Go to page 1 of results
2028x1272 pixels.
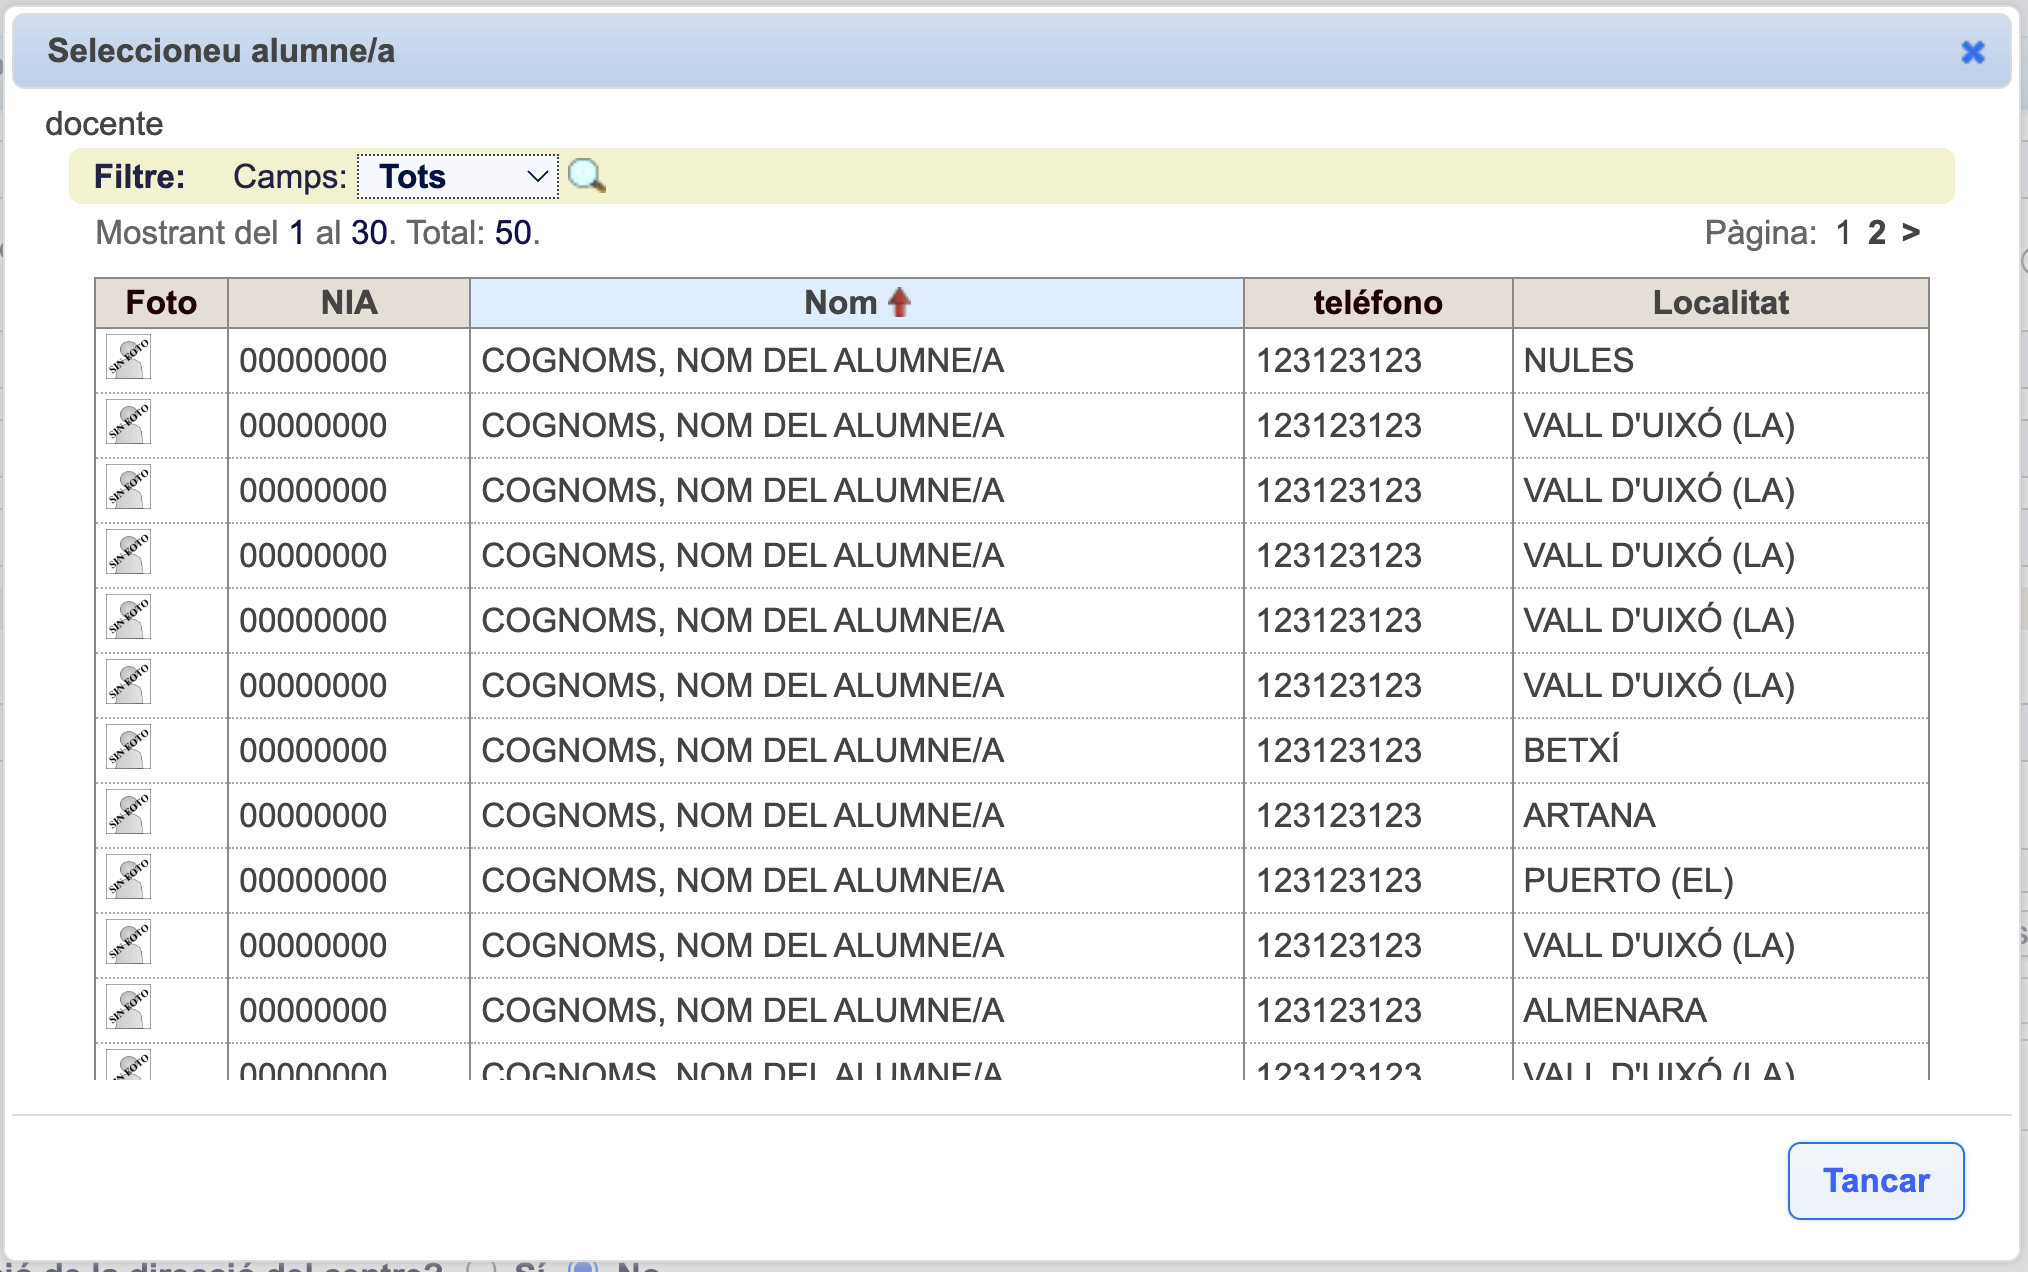1843,233
